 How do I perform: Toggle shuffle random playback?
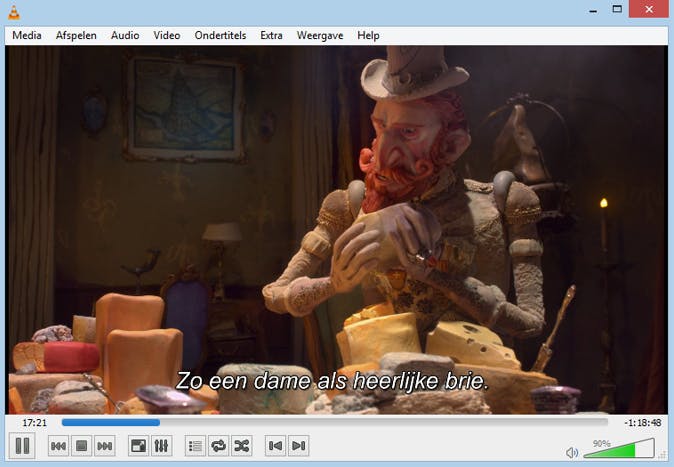pyautogui.click(x=242, y=446)
